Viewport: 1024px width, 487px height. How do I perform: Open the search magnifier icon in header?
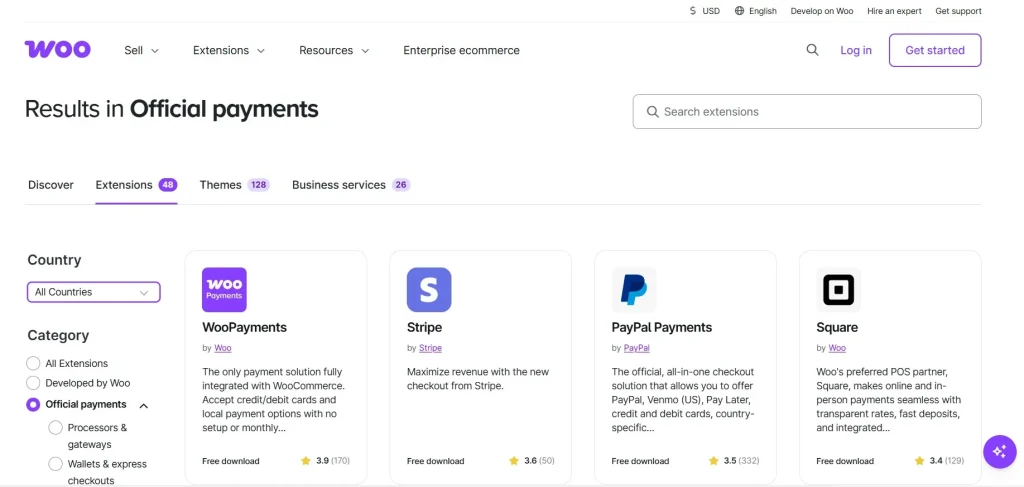(x=812, y=50)
